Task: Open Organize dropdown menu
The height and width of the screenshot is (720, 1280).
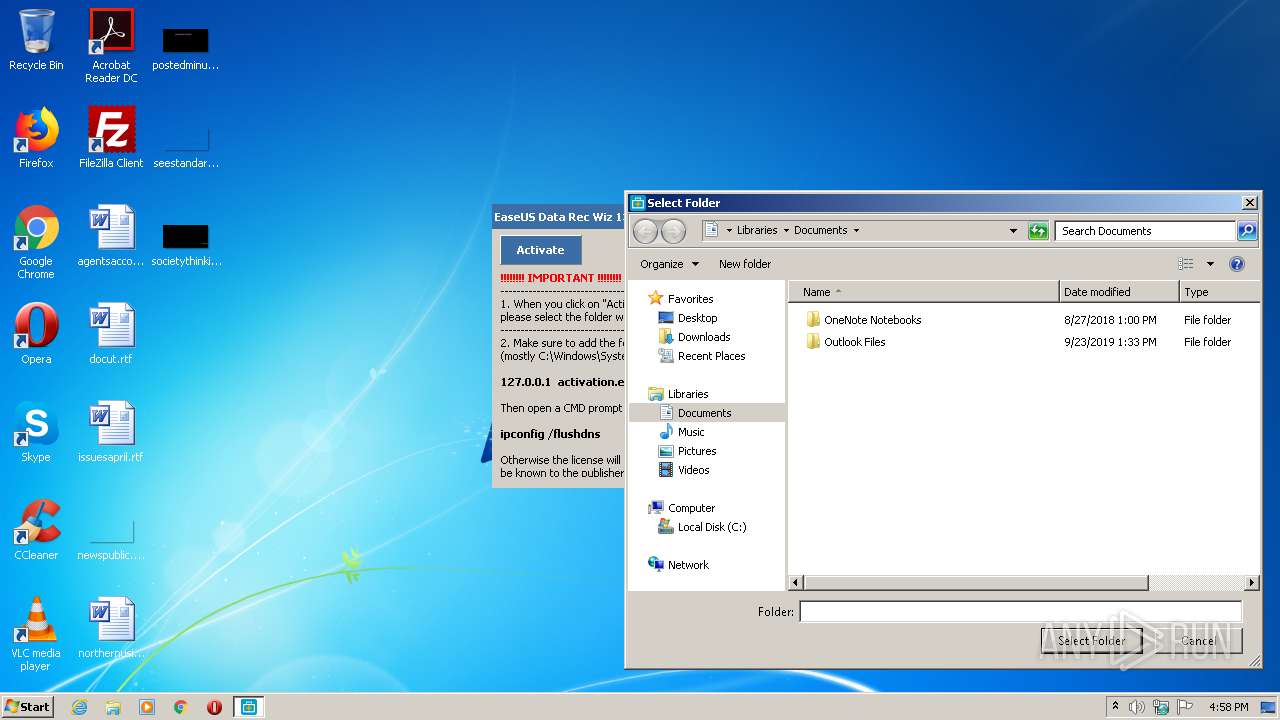Action: click(669, 264)
